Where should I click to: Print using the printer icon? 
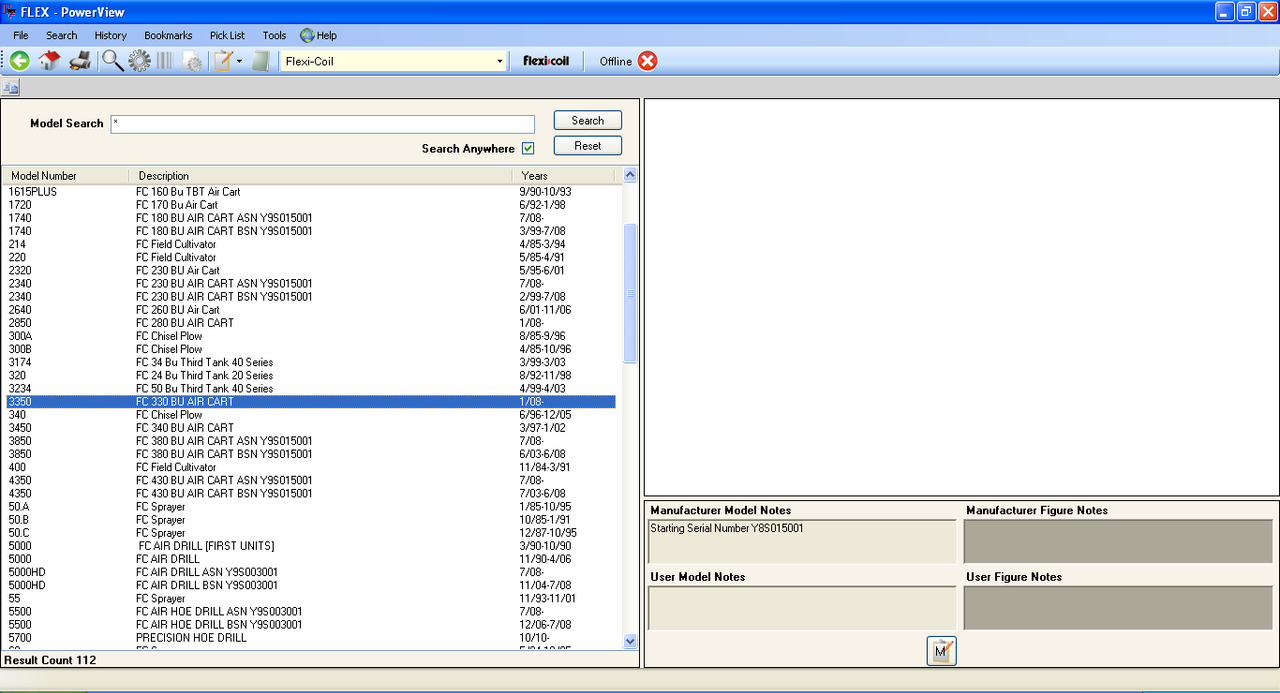(x=80, y=61)
